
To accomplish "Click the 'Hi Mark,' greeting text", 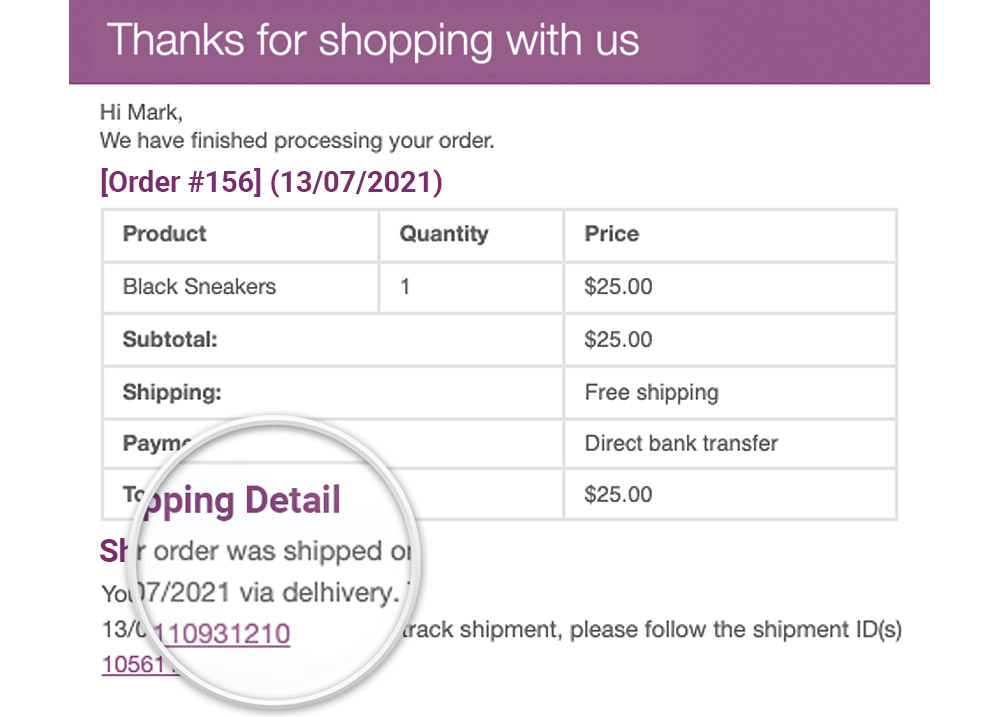I will point(141,112).
